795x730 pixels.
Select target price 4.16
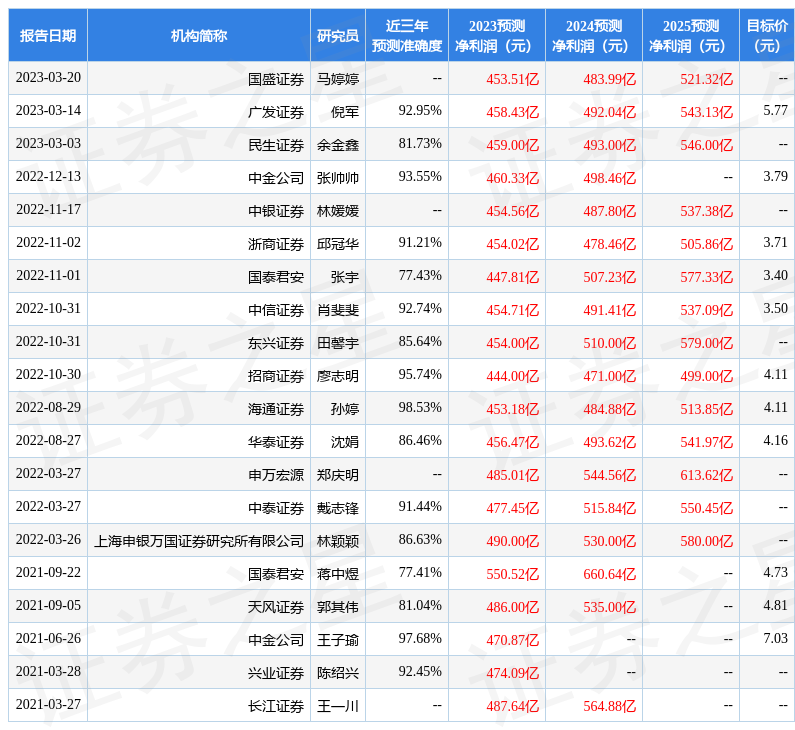click(776, 440)
